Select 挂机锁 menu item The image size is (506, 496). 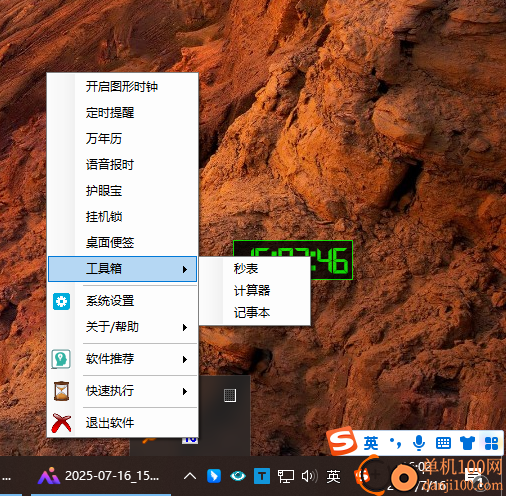[x=122, y=217]
